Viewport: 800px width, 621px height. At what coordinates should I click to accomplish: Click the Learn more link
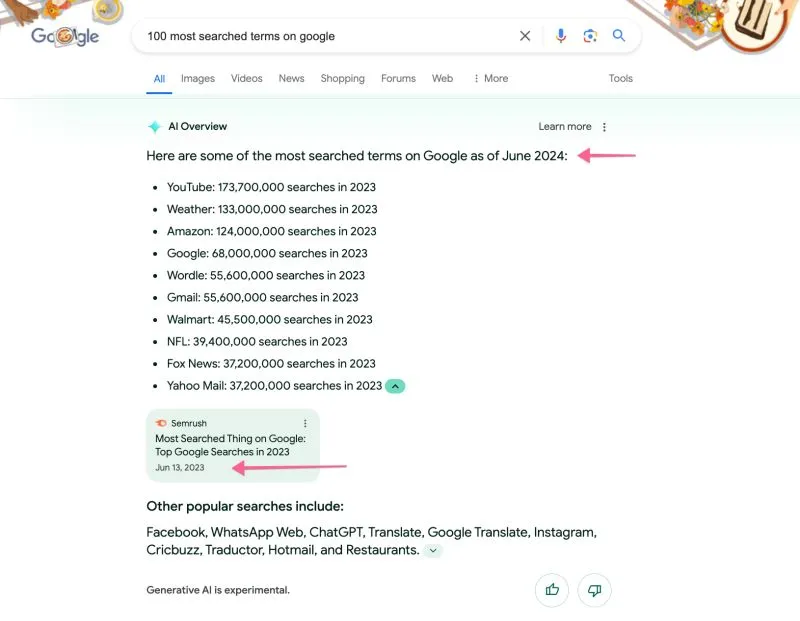[563, 126]
